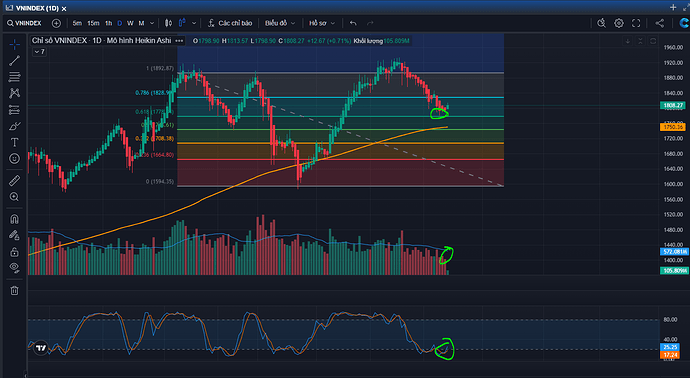
Task: Click the blue 572.081M volume MA label
Action: tap(674, 252)
